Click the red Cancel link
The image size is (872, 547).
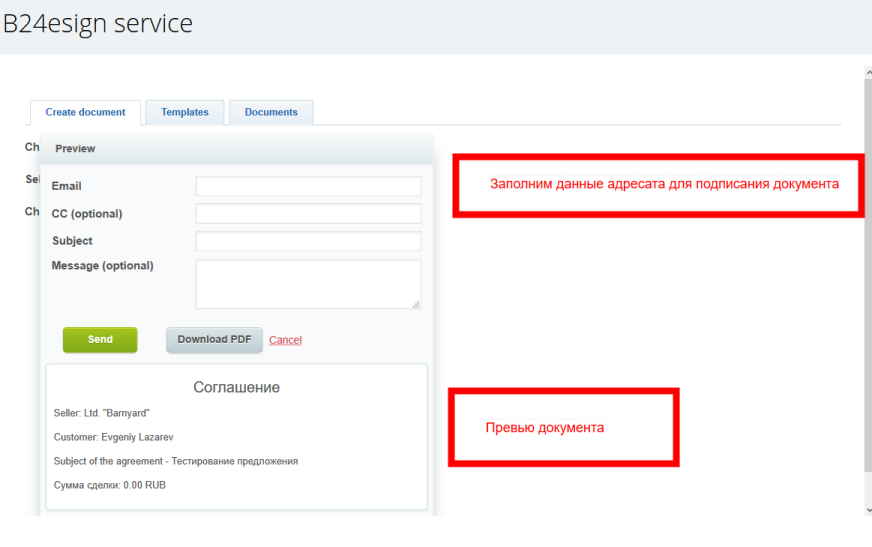pos(285,340)
